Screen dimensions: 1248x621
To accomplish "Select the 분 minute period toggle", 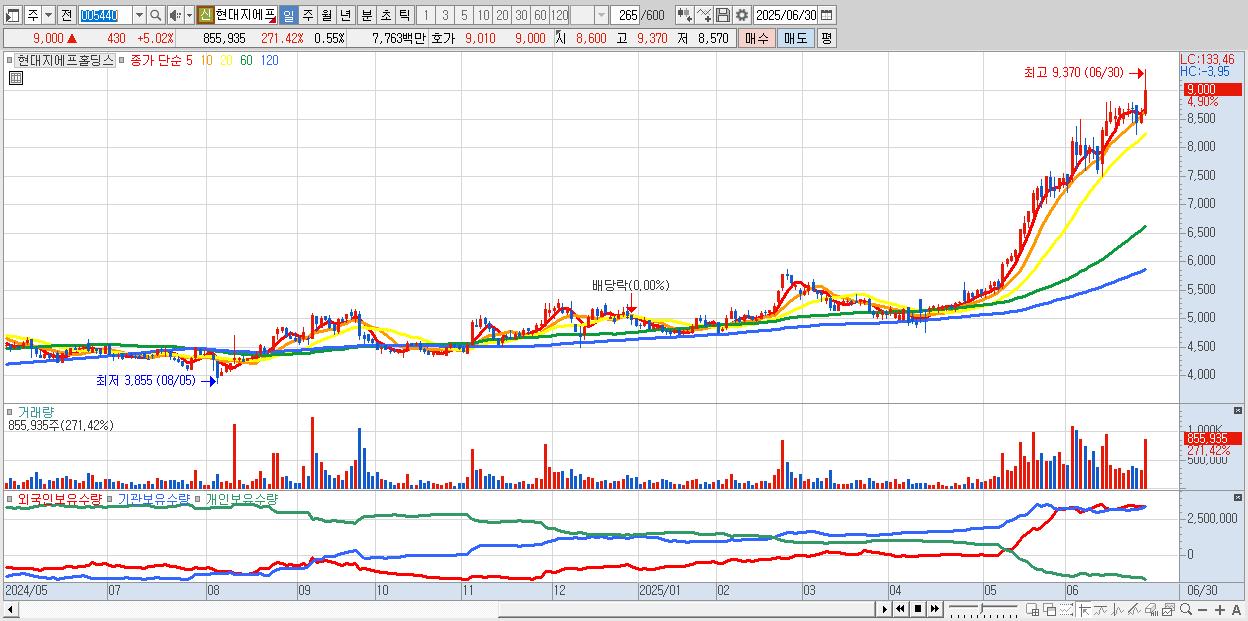I will pos(366,15).
